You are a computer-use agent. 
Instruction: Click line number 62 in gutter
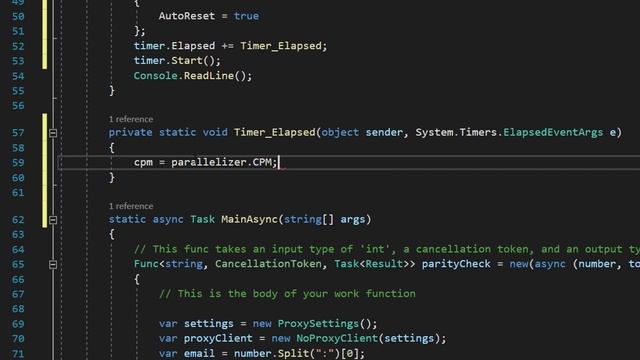click(x=18, y=220)
